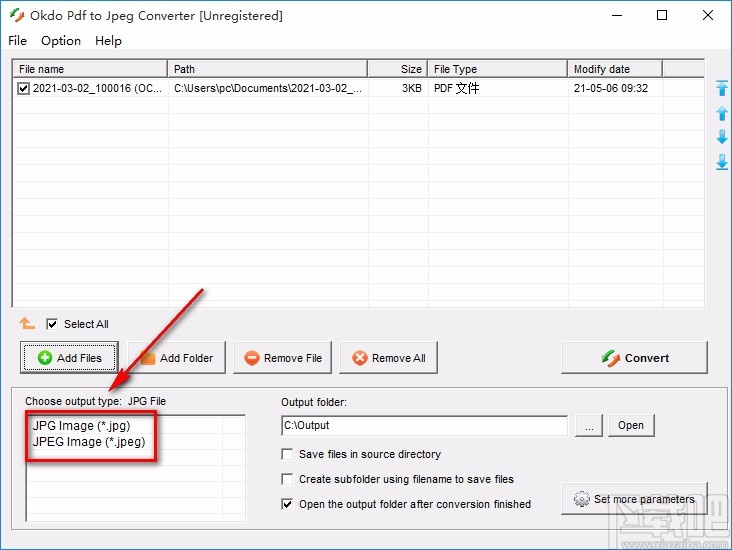Sort by Modify date column header

pyautogui.click(x=615, y=69)
